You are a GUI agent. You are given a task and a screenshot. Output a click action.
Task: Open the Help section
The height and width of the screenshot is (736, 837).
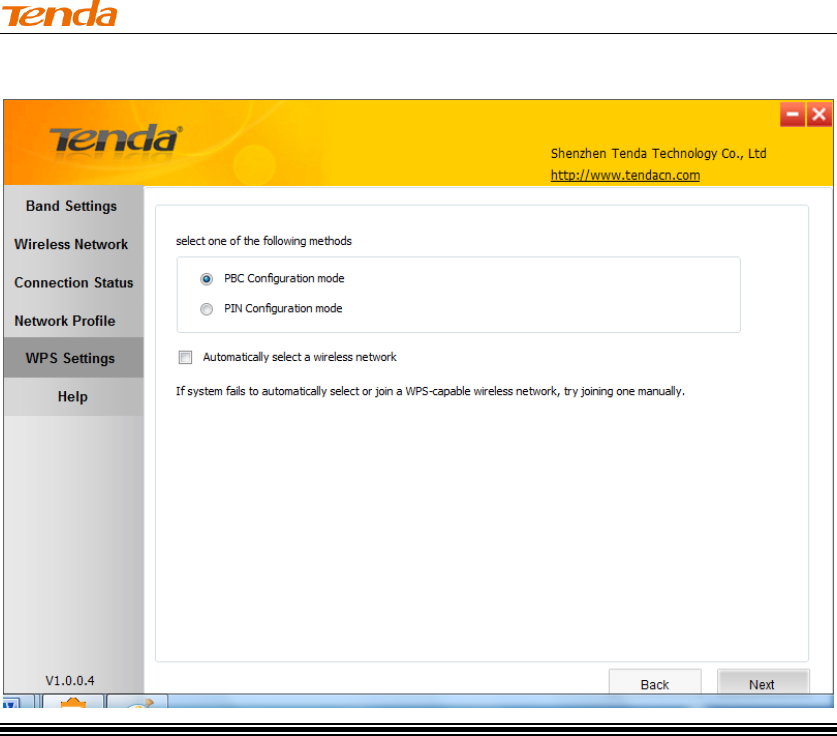73,397
